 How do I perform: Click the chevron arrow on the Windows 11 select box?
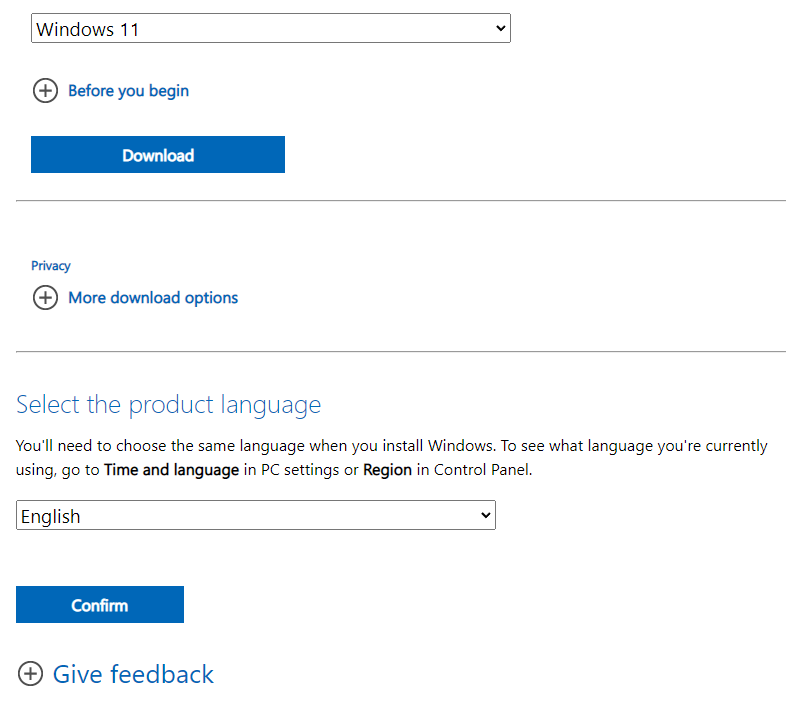tap(501, 29)
